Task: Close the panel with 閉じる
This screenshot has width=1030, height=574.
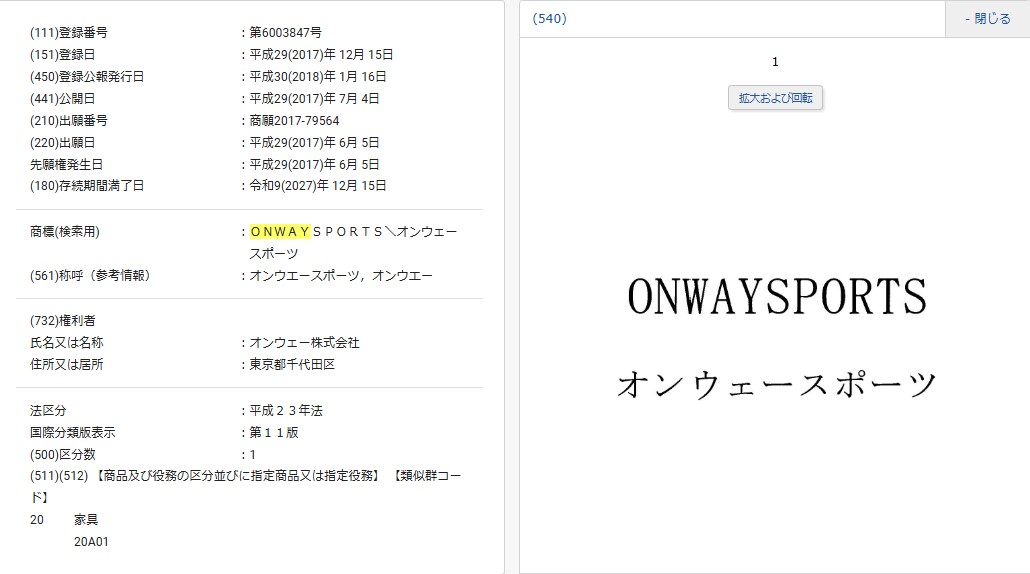Action: (x=987, y=18)
